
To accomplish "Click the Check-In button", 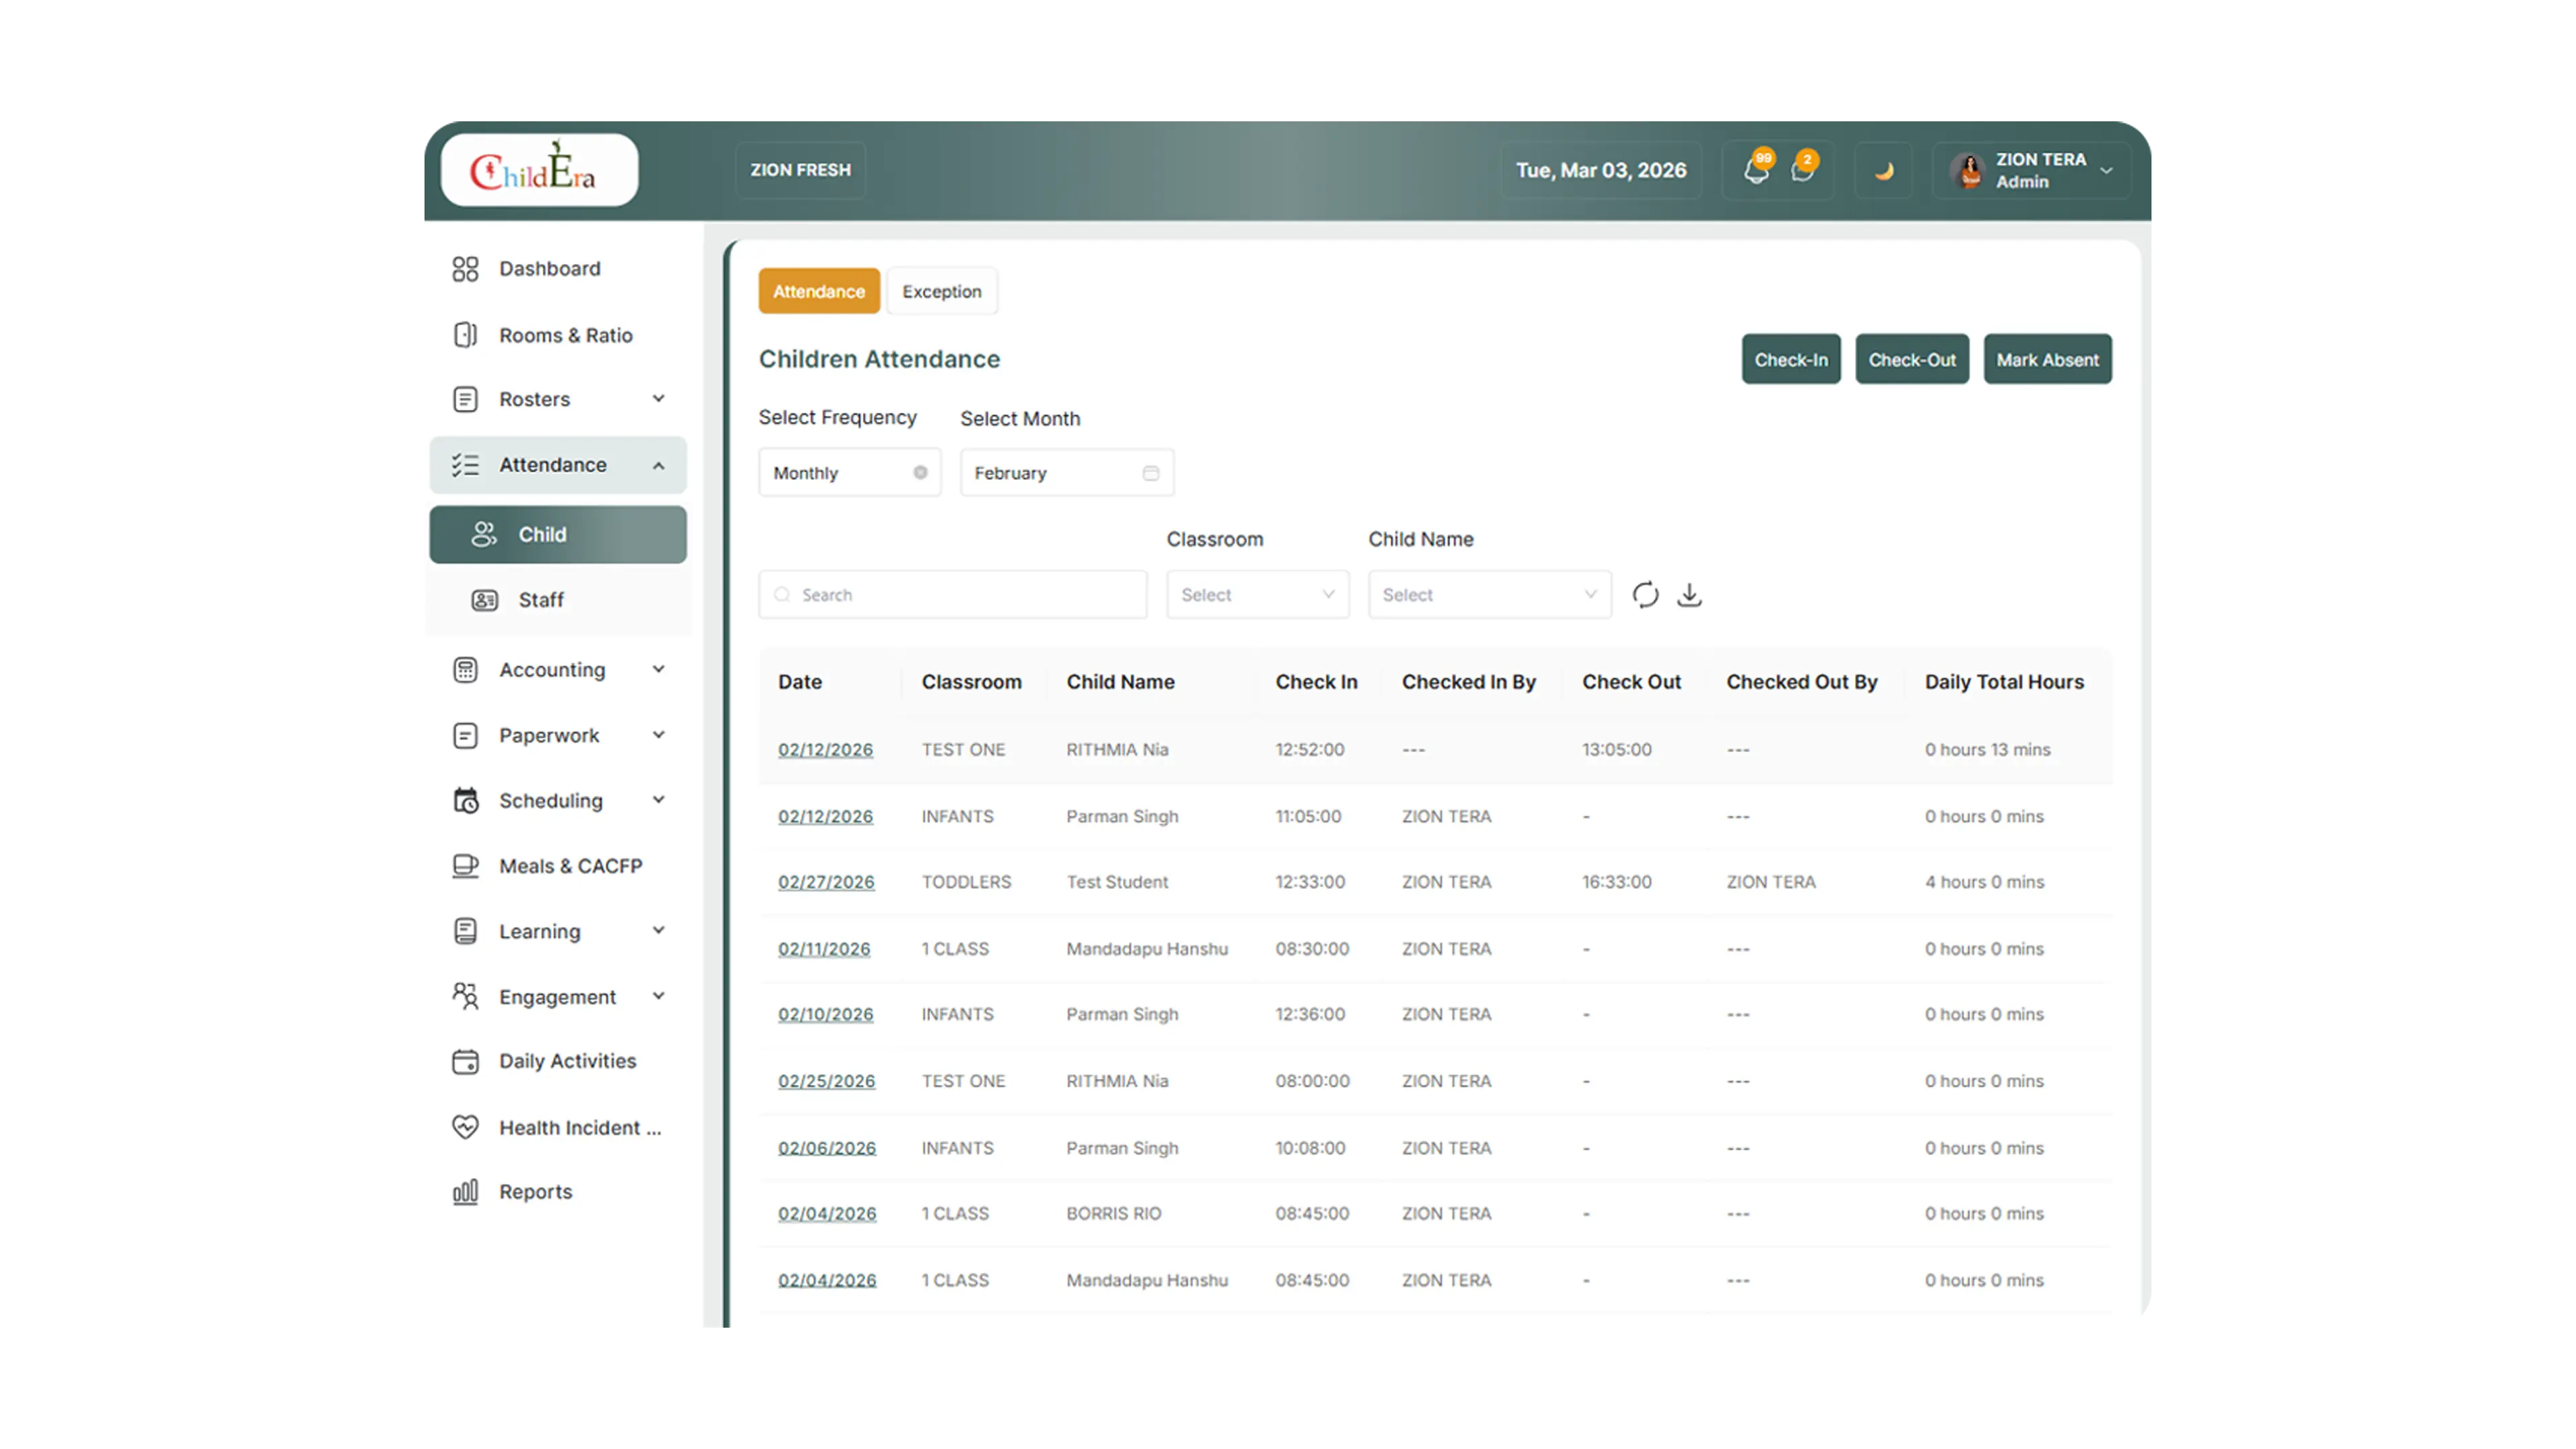I will pos(1791,359).
